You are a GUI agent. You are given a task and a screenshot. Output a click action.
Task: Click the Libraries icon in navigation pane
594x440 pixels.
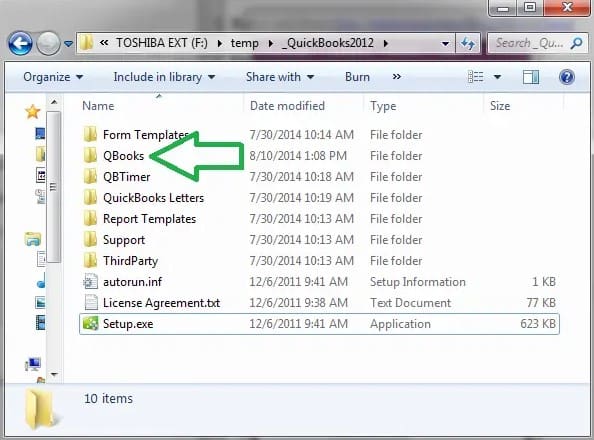pos(33,239)
